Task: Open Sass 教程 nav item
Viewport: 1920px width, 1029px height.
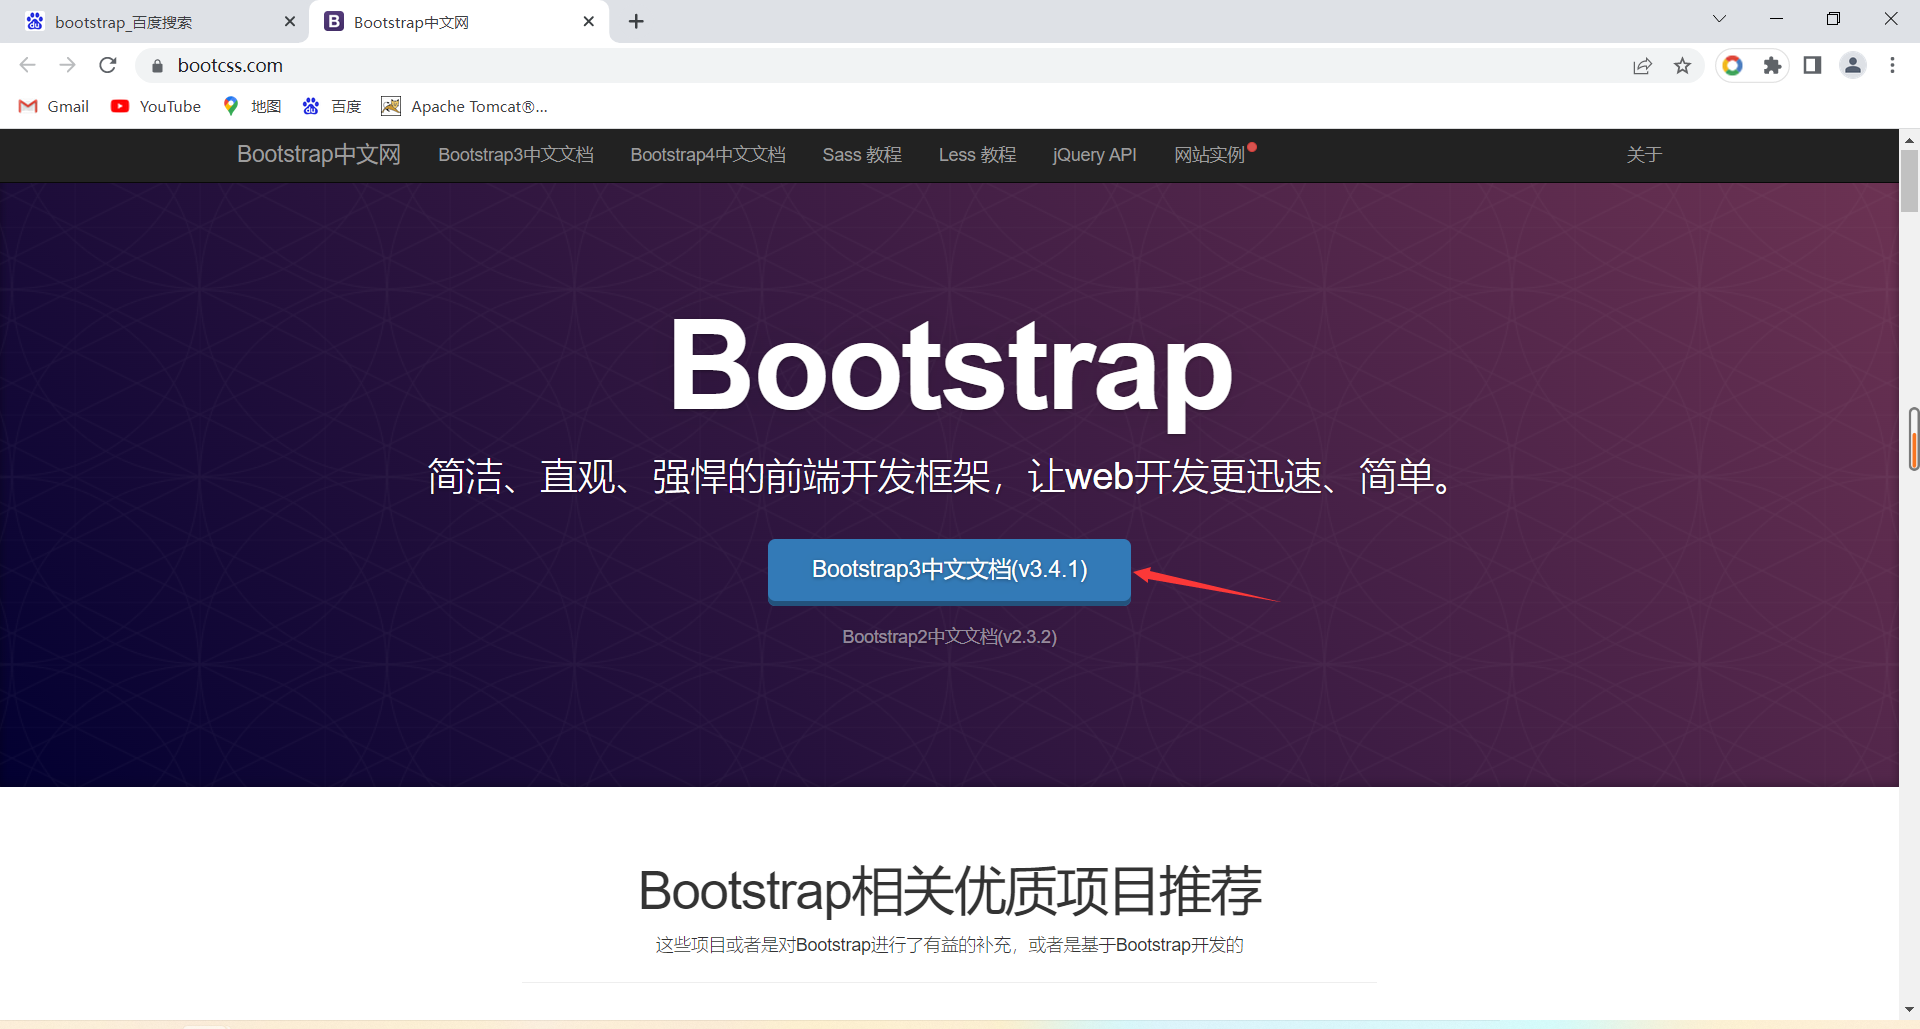Action: coord(862,155)
